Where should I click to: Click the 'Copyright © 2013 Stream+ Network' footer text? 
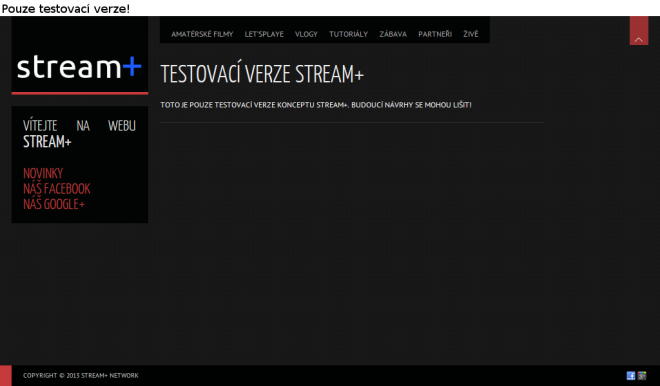81,375
